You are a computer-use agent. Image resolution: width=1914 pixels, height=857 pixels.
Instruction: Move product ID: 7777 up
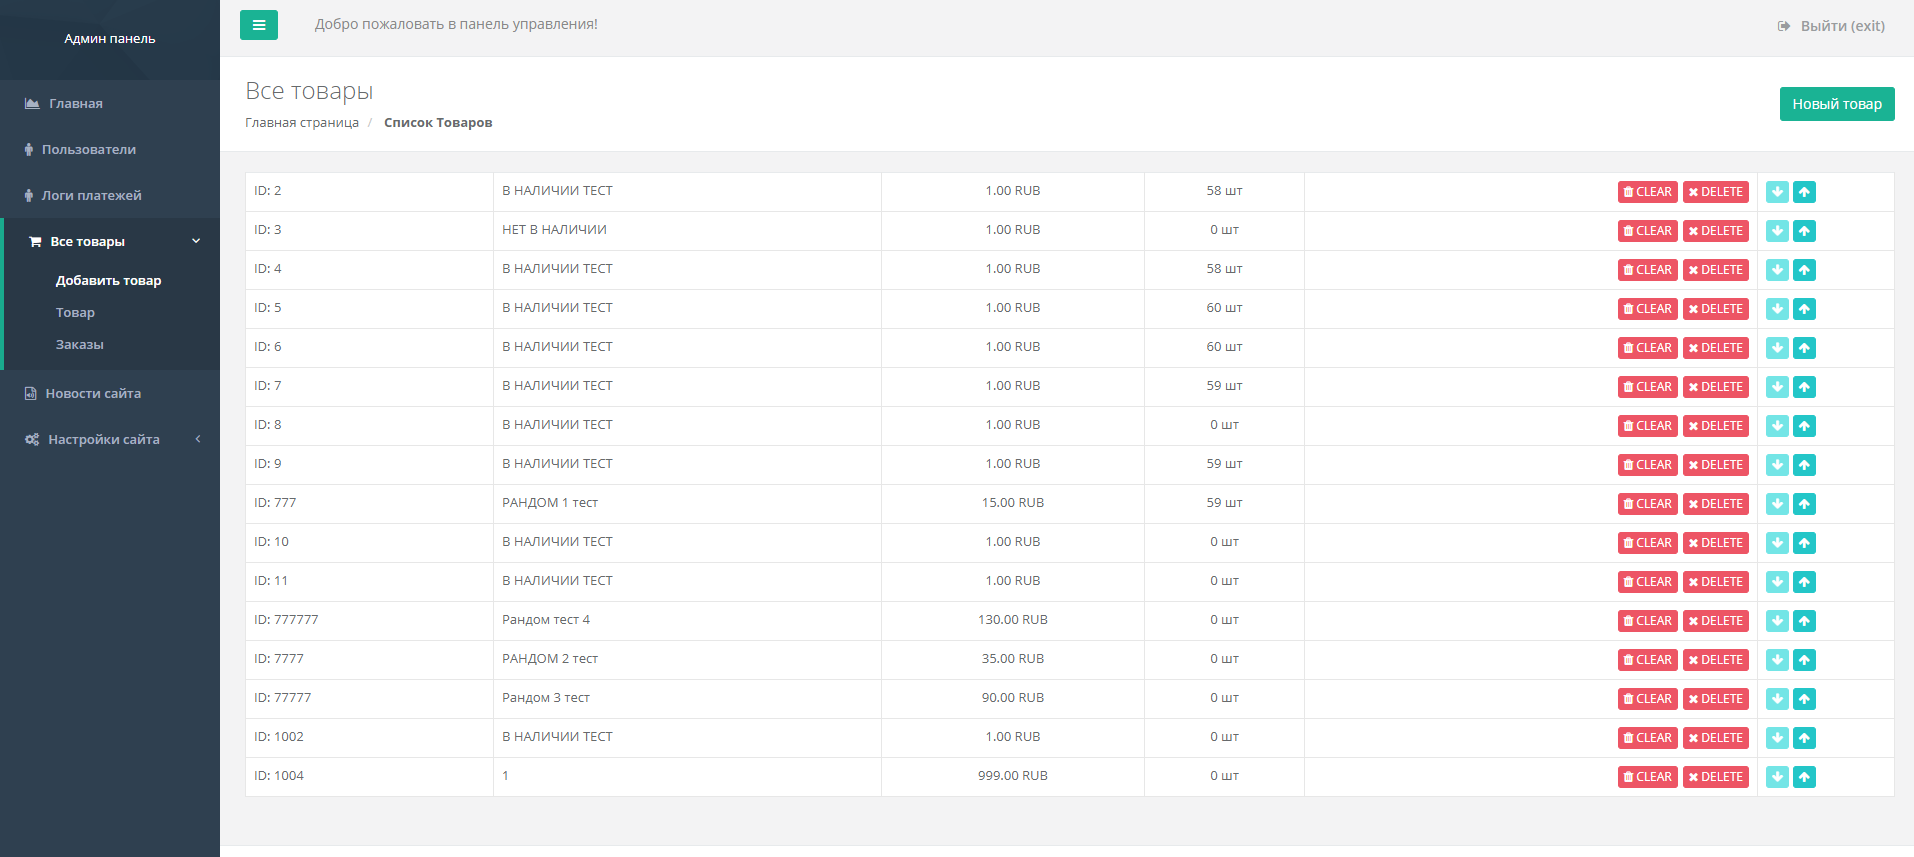[1804, 660]
